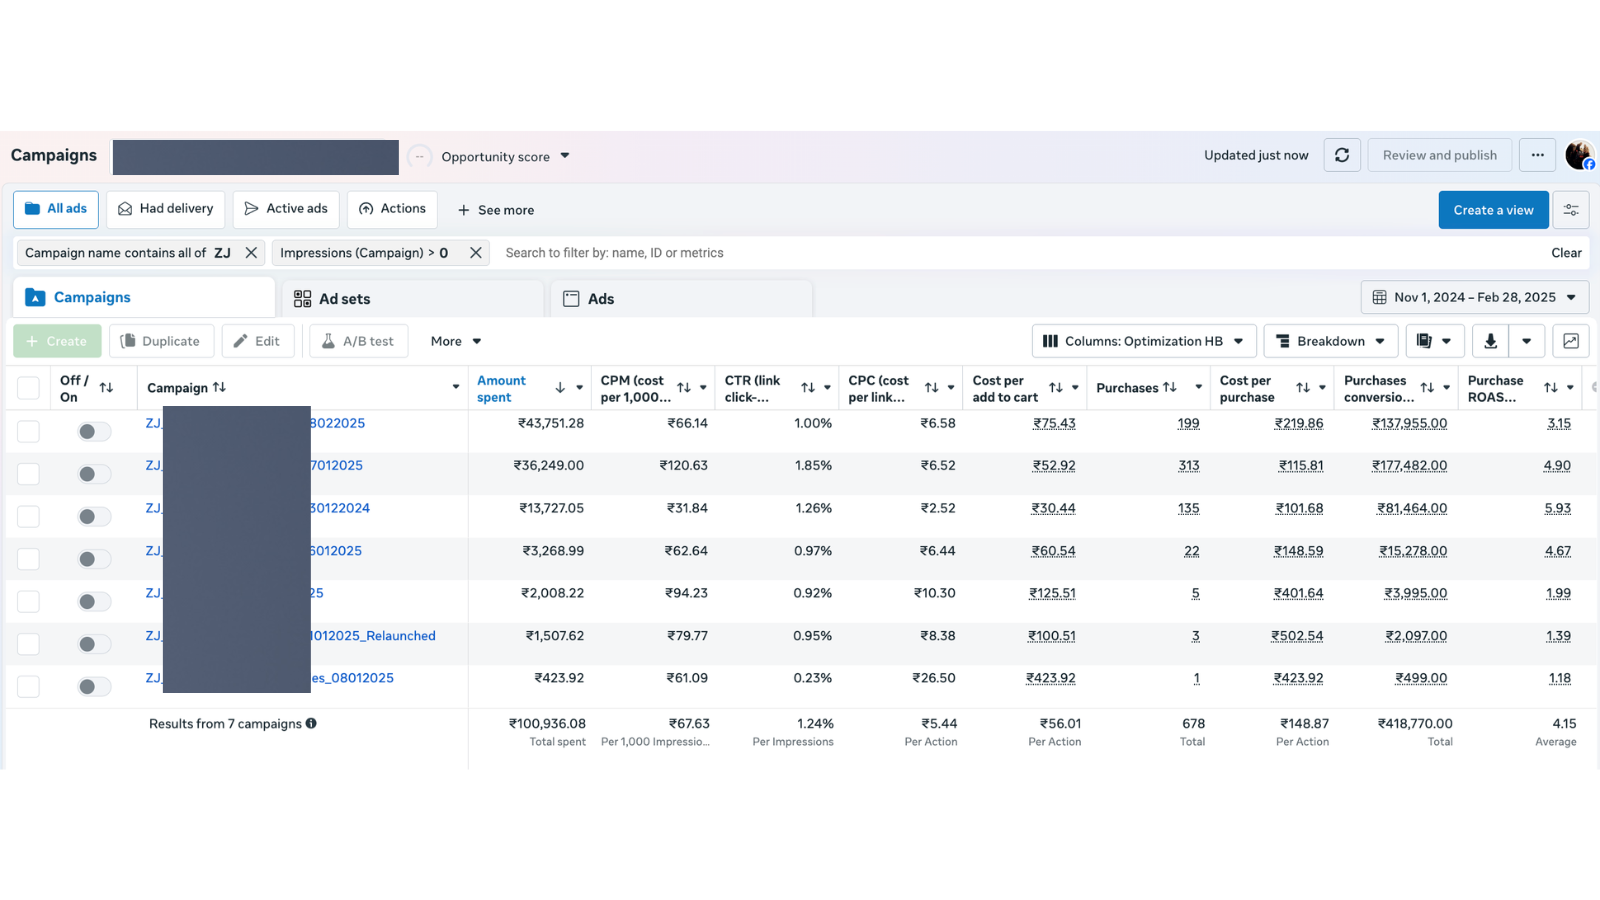Open campaign link ending 012025_Relaunched

click(x=373, y=636)
